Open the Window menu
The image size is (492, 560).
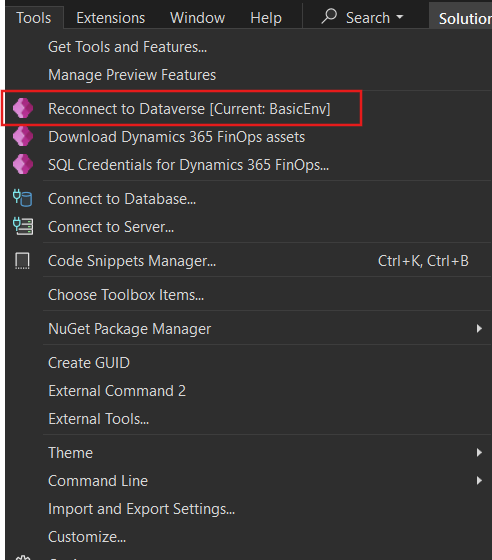[197, 18]
